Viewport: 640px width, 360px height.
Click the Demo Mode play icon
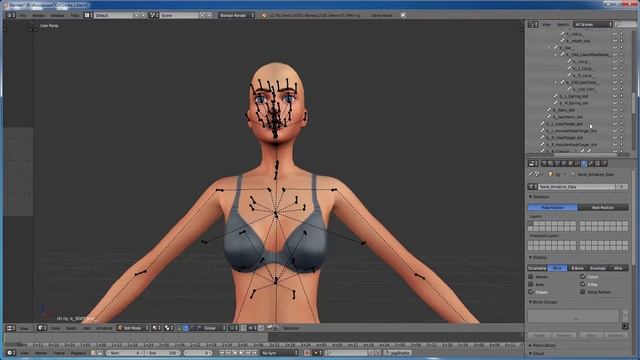403,15
